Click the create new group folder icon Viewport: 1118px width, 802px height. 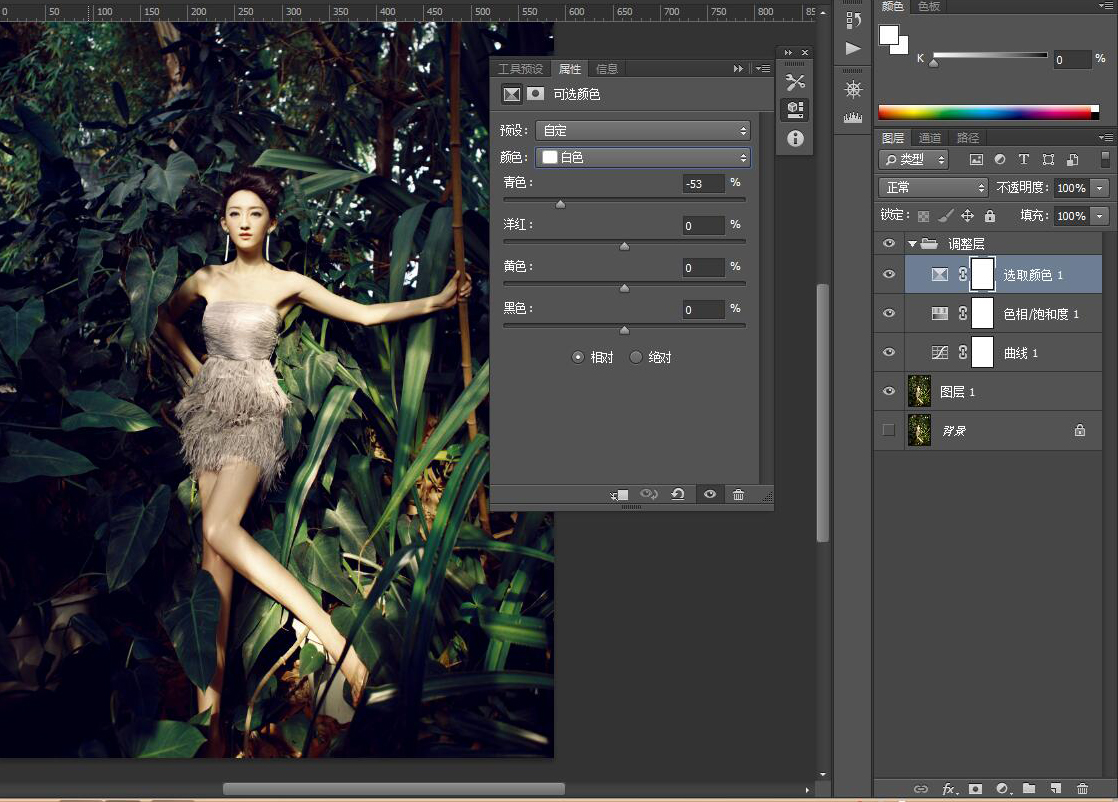click(1028, 789)
